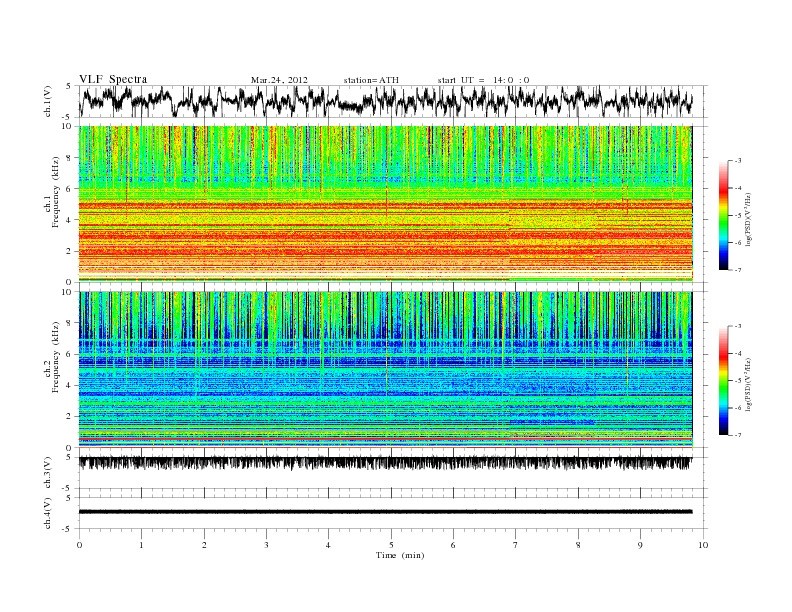Image resolution: width=792 pixels, height=612 pixels.
Task: Click the -7 value on ch.2 colorbar
Action: (x=738, y=435)
